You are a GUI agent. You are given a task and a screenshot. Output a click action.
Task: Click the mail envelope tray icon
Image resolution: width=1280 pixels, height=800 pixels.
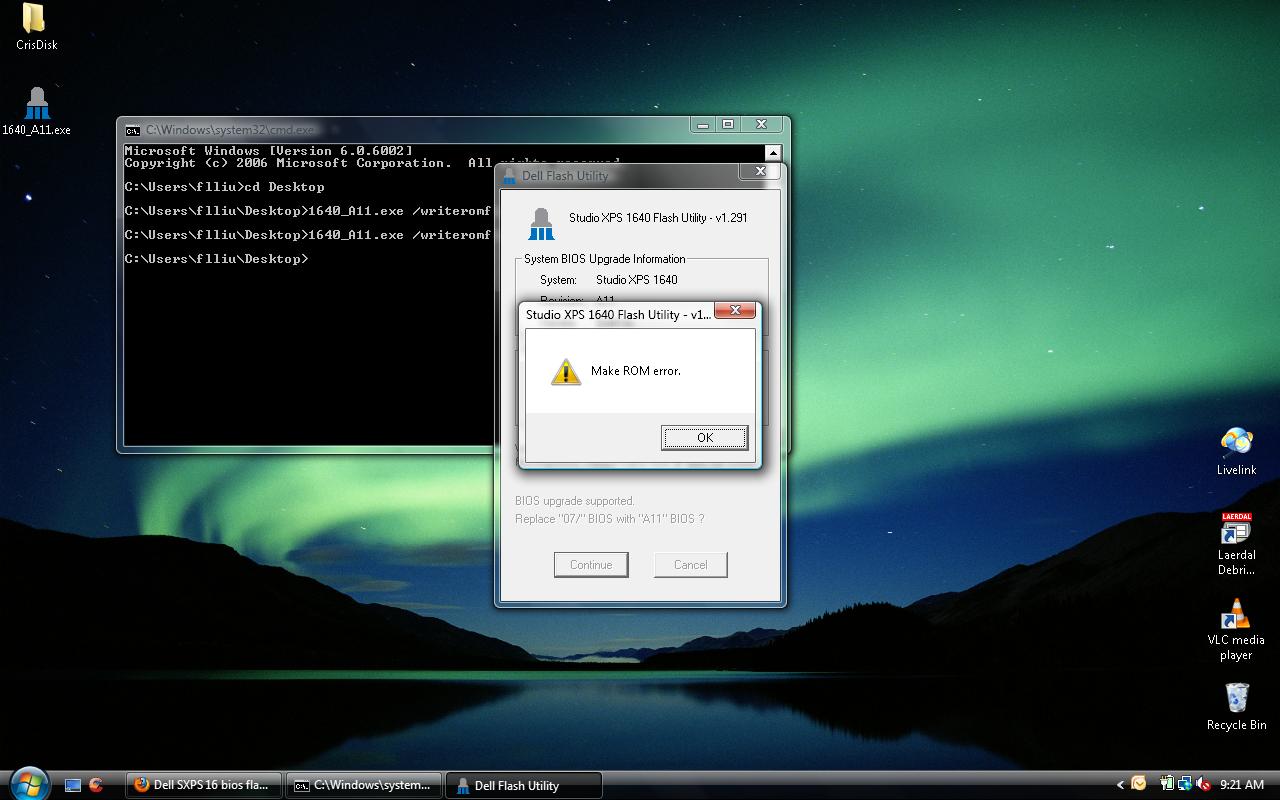pyautogui.click(x=1138, y=784)
